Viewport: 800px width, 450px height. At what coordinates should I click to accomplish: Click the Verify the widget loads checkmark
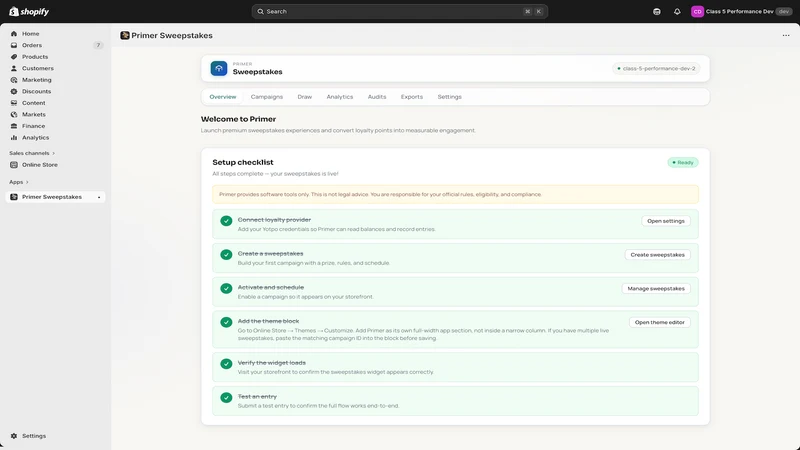click(x=226, y=364)
